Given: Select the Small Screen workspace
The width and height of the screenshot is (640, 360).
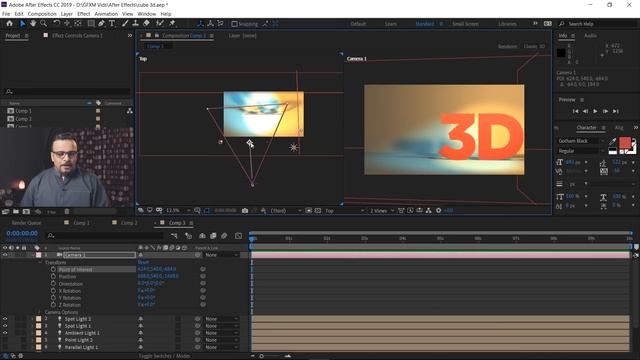Looking at the screenshot, I should click(465, 24).
